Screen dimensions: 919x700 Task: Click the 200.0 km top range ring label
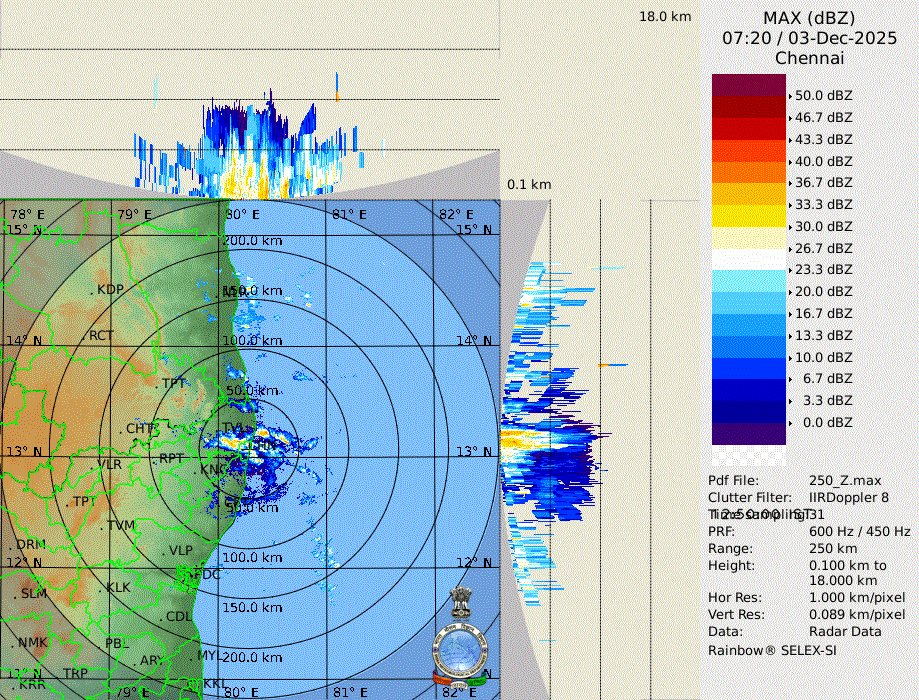click(251, 241)
